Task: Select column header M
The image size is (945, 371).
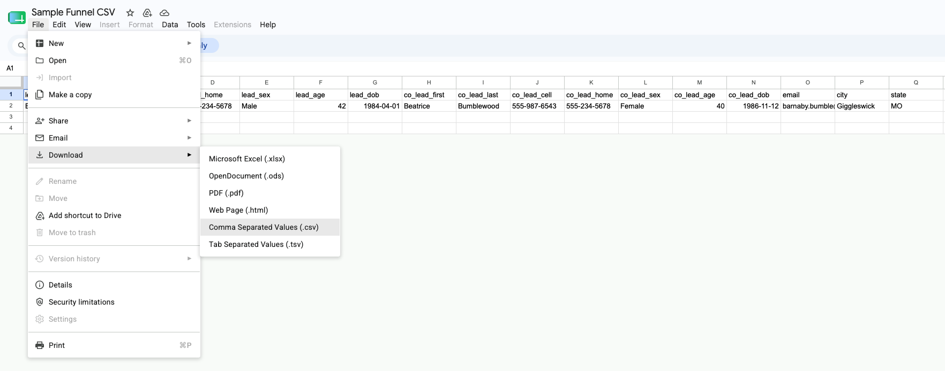Action: (x=700, y=83)
